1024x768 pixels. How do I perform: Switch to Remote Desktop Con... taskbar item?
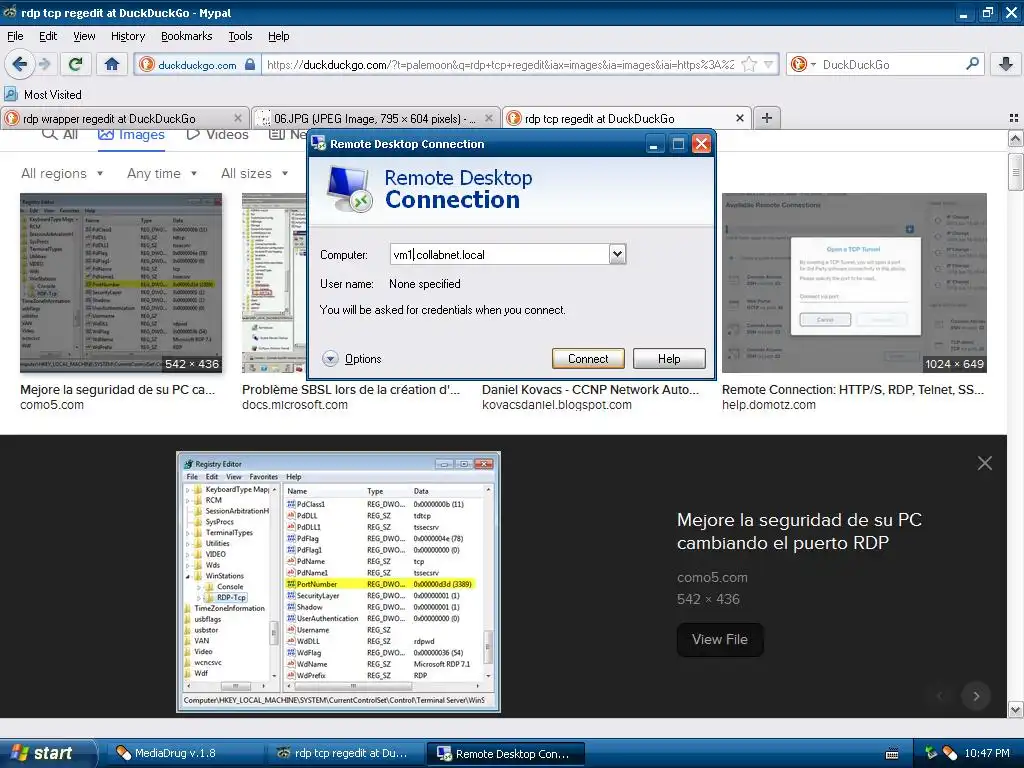pos(505,753)
